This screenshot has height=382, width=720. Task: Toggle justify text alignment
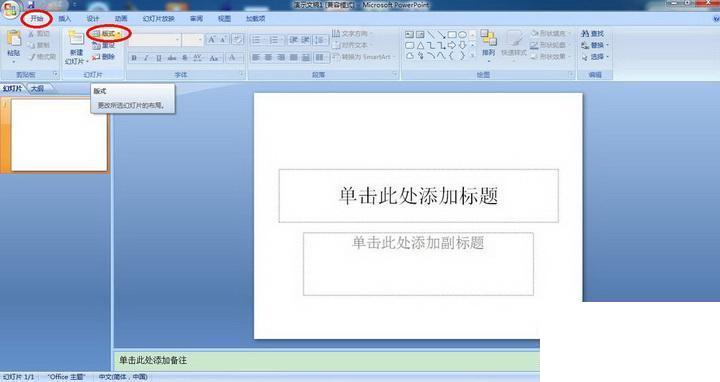click(x=293, y=57)
